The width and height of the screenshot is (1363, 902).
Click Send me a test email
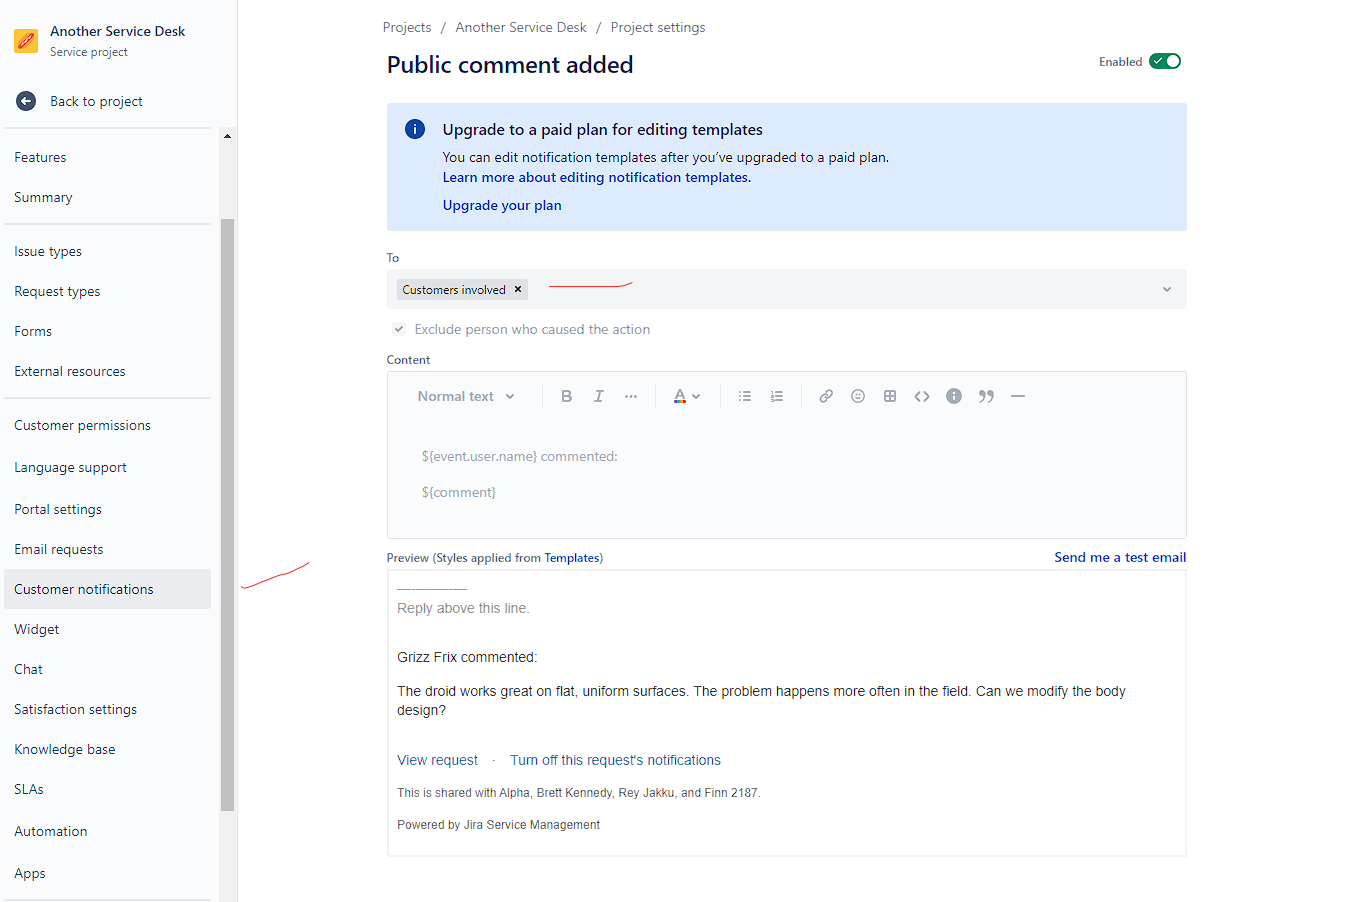(x=1120, y=557)
